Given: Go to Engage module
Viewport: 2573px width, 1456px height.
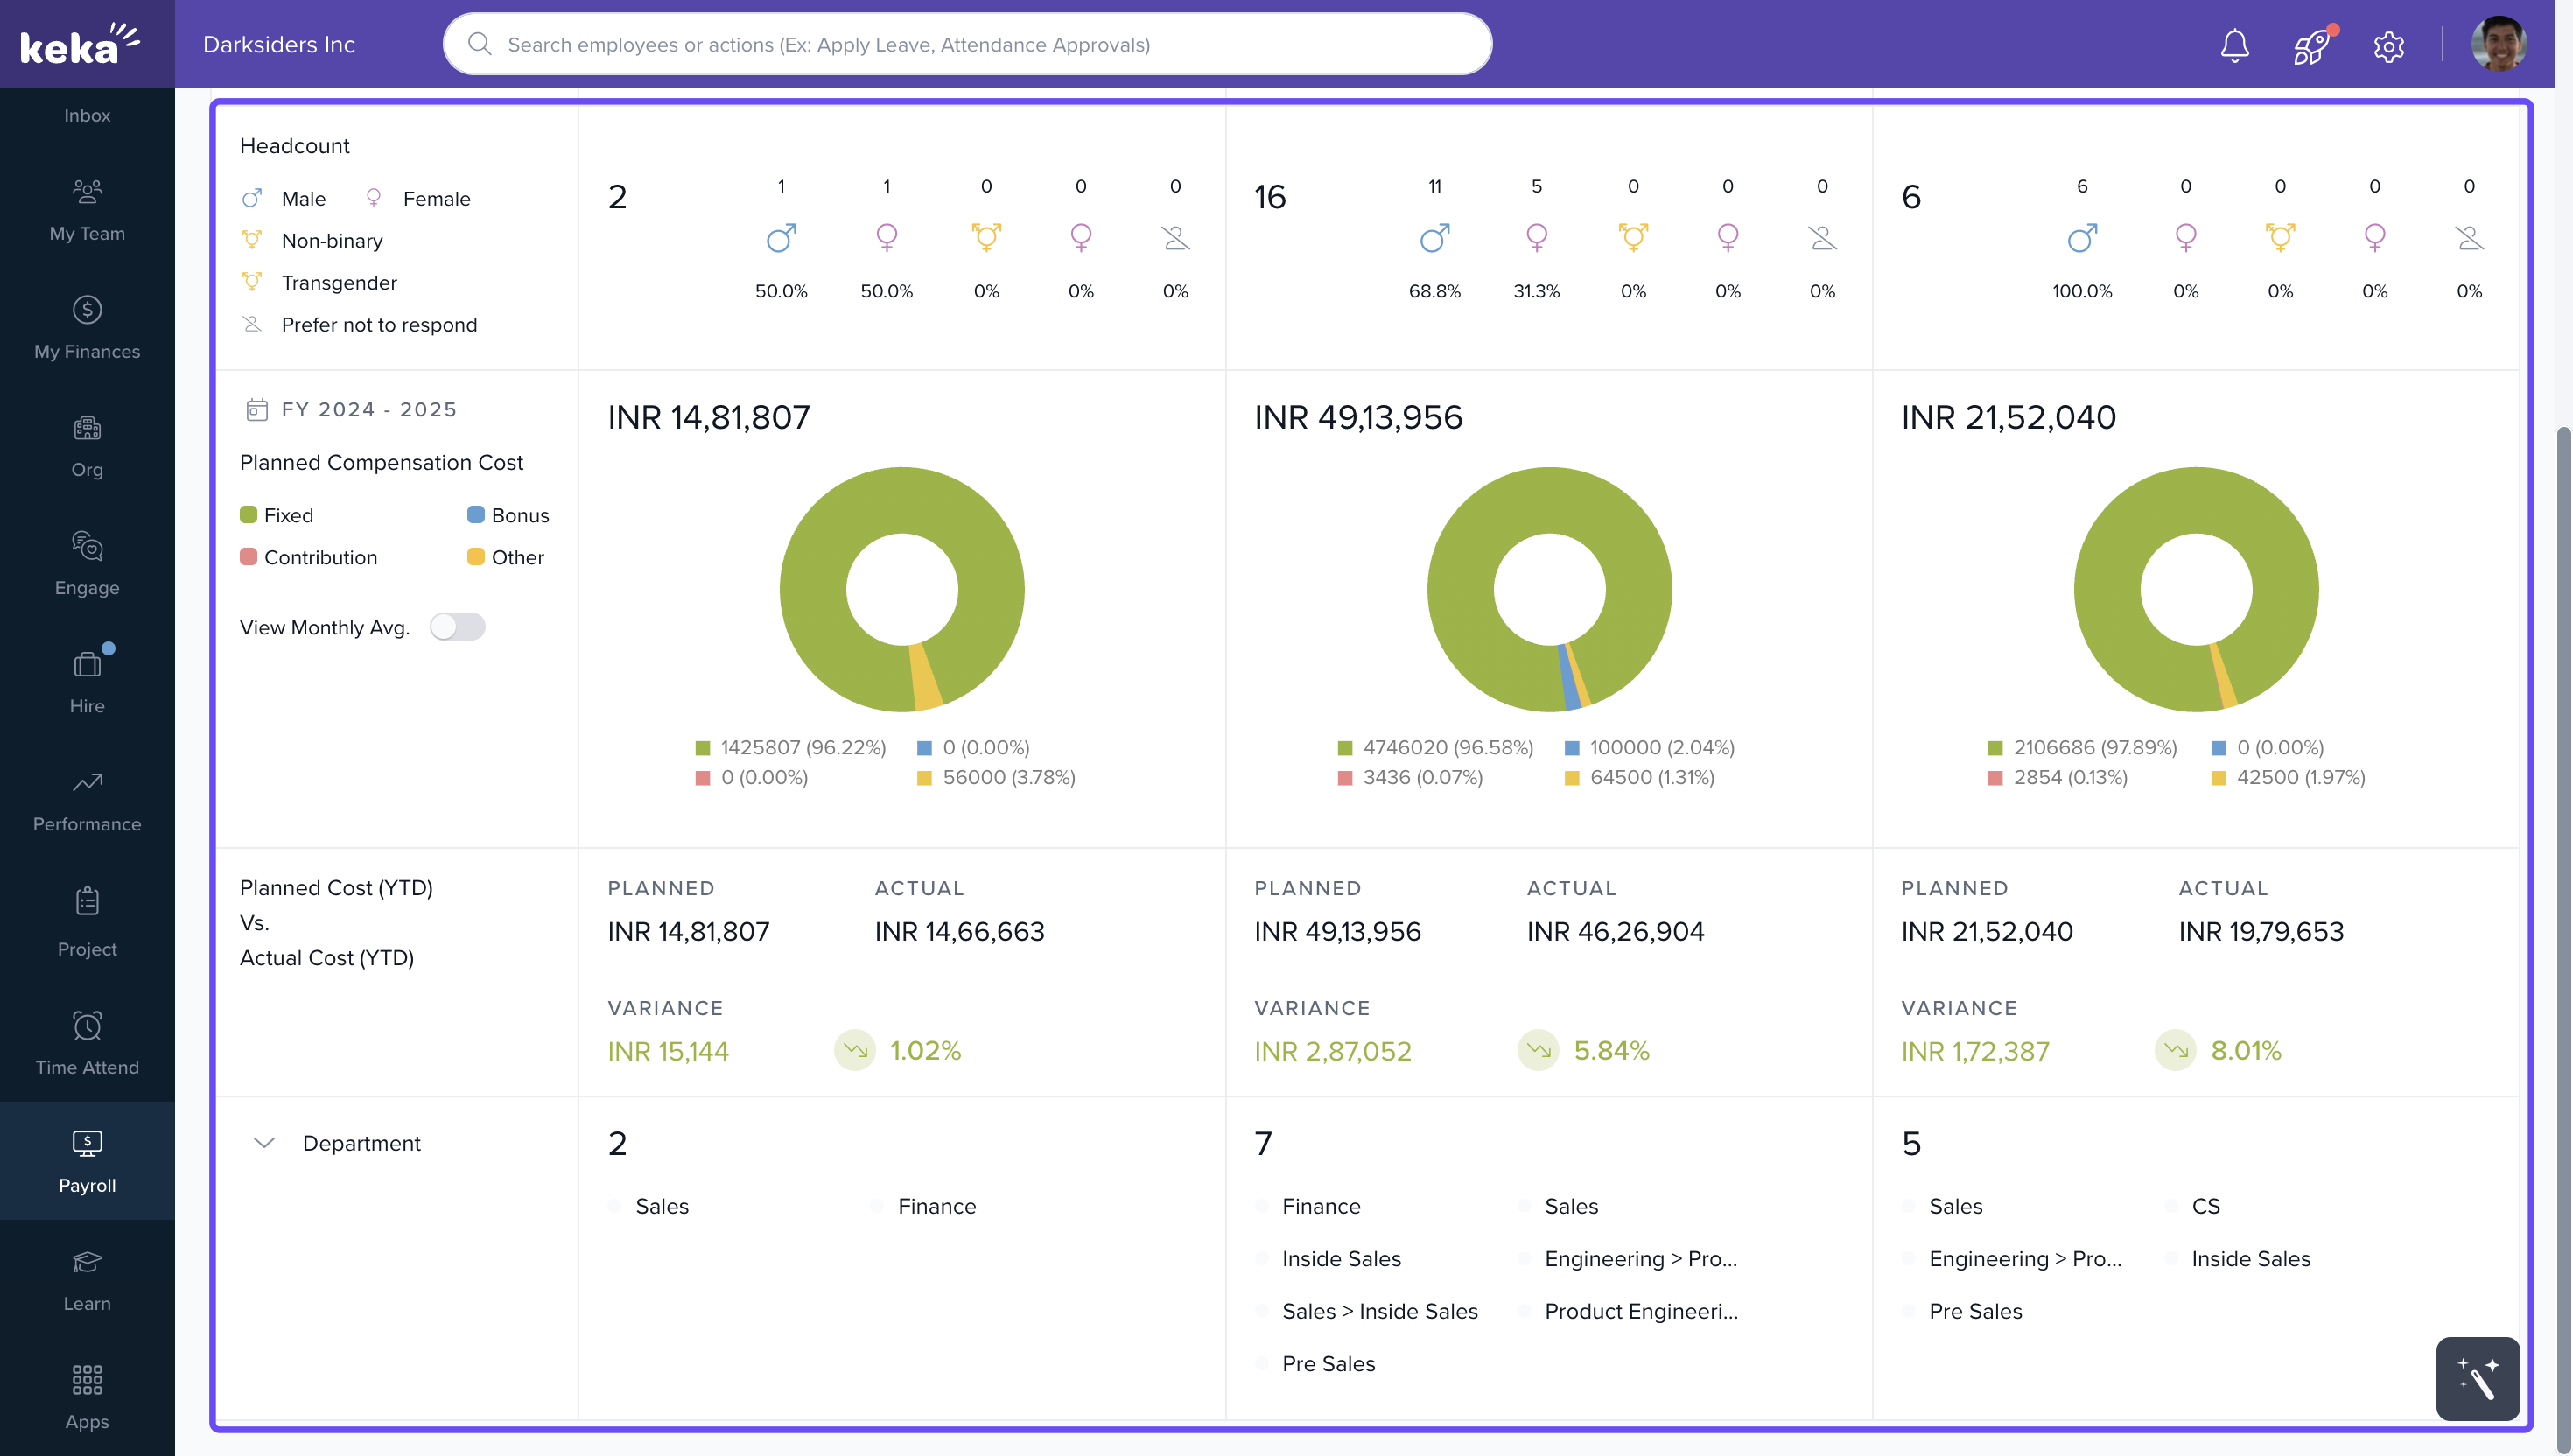Looking at the screenshot, I should pyautogui.click(x=87, y=563).
